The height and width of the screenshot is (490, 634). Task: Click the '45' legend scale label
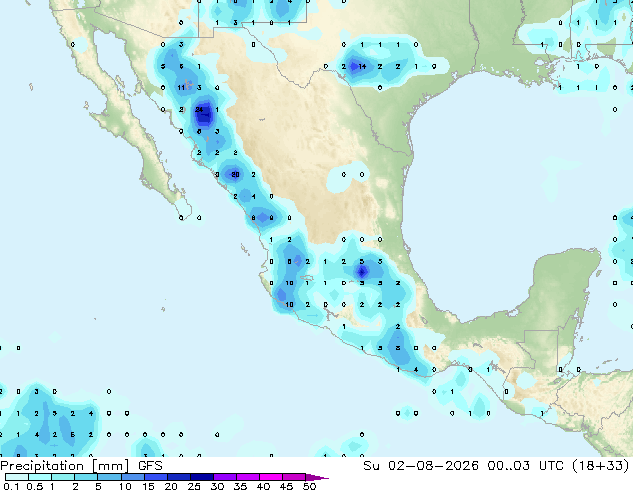coord(286,486)
